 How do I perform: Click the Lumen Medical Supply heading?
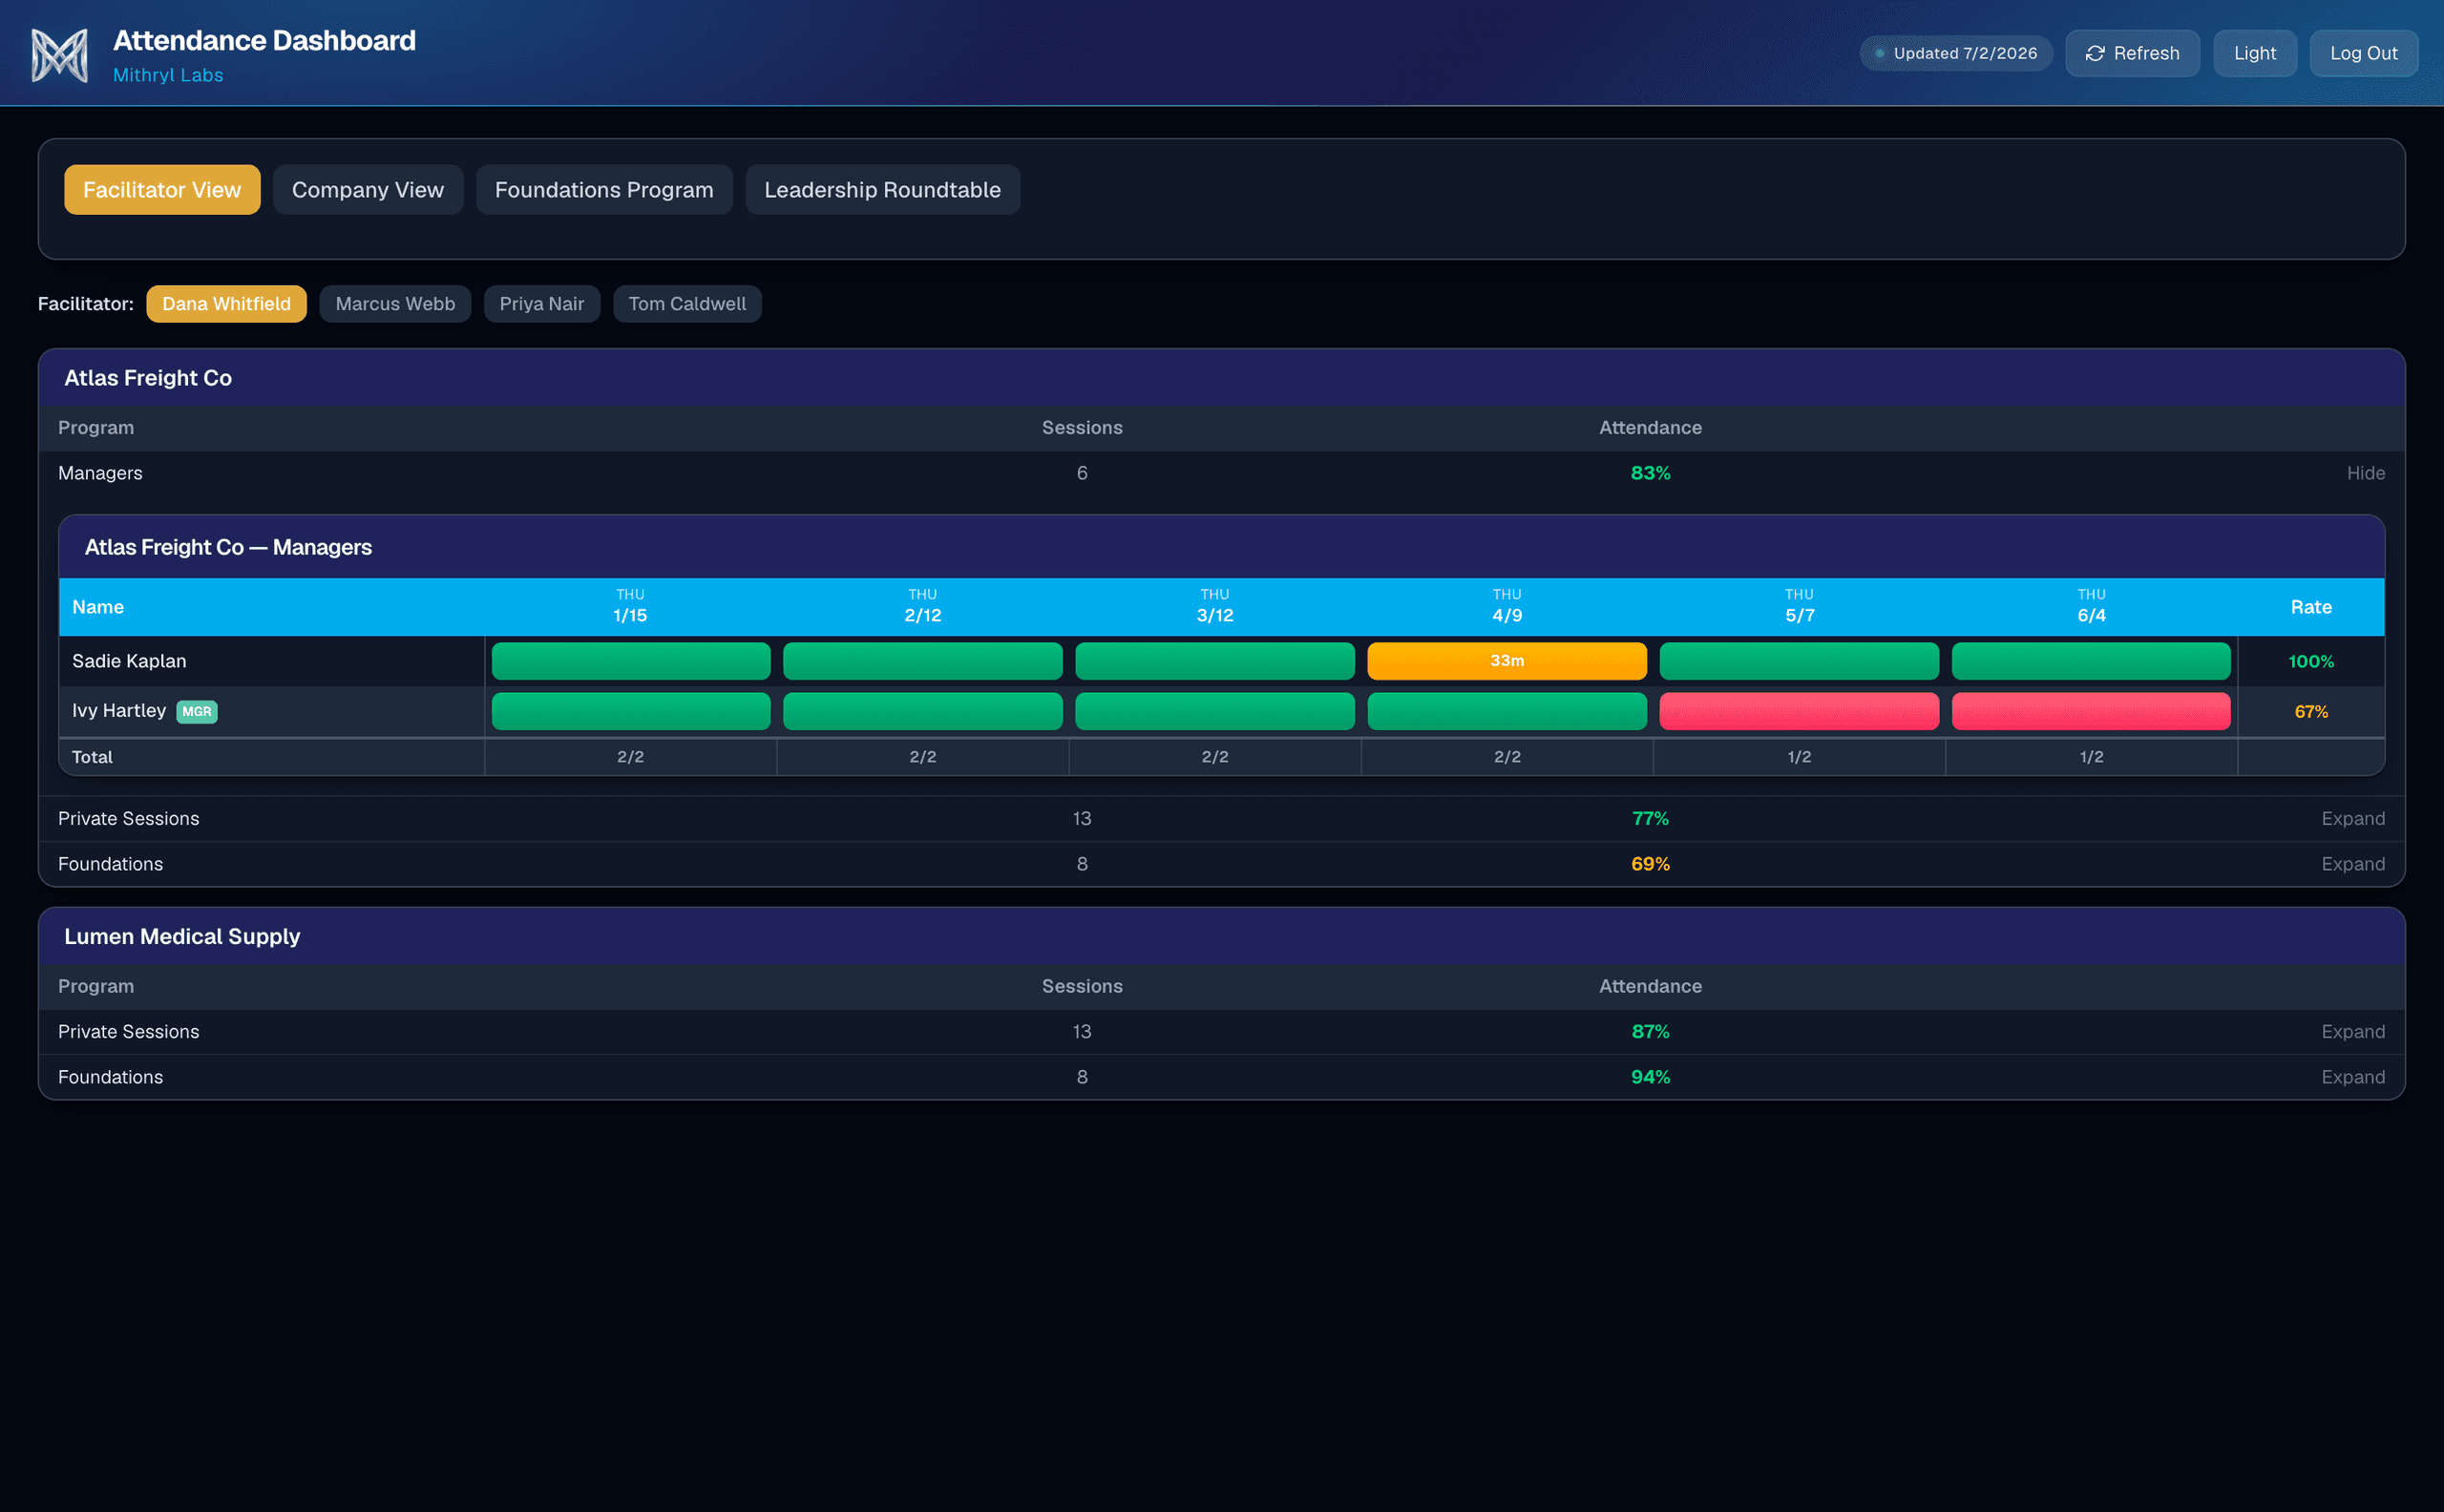point(182,937)
